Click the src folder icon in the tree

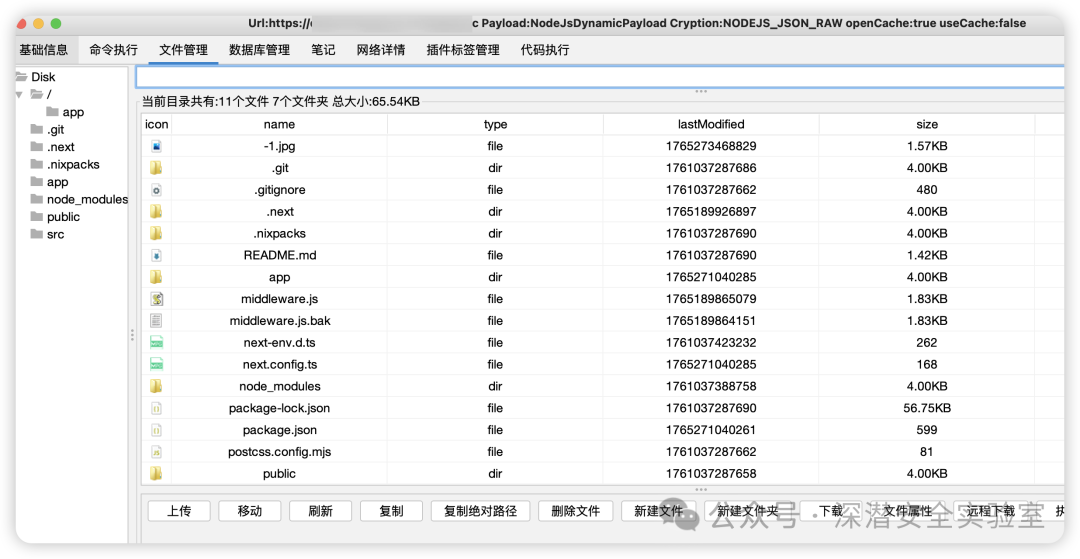37,234
